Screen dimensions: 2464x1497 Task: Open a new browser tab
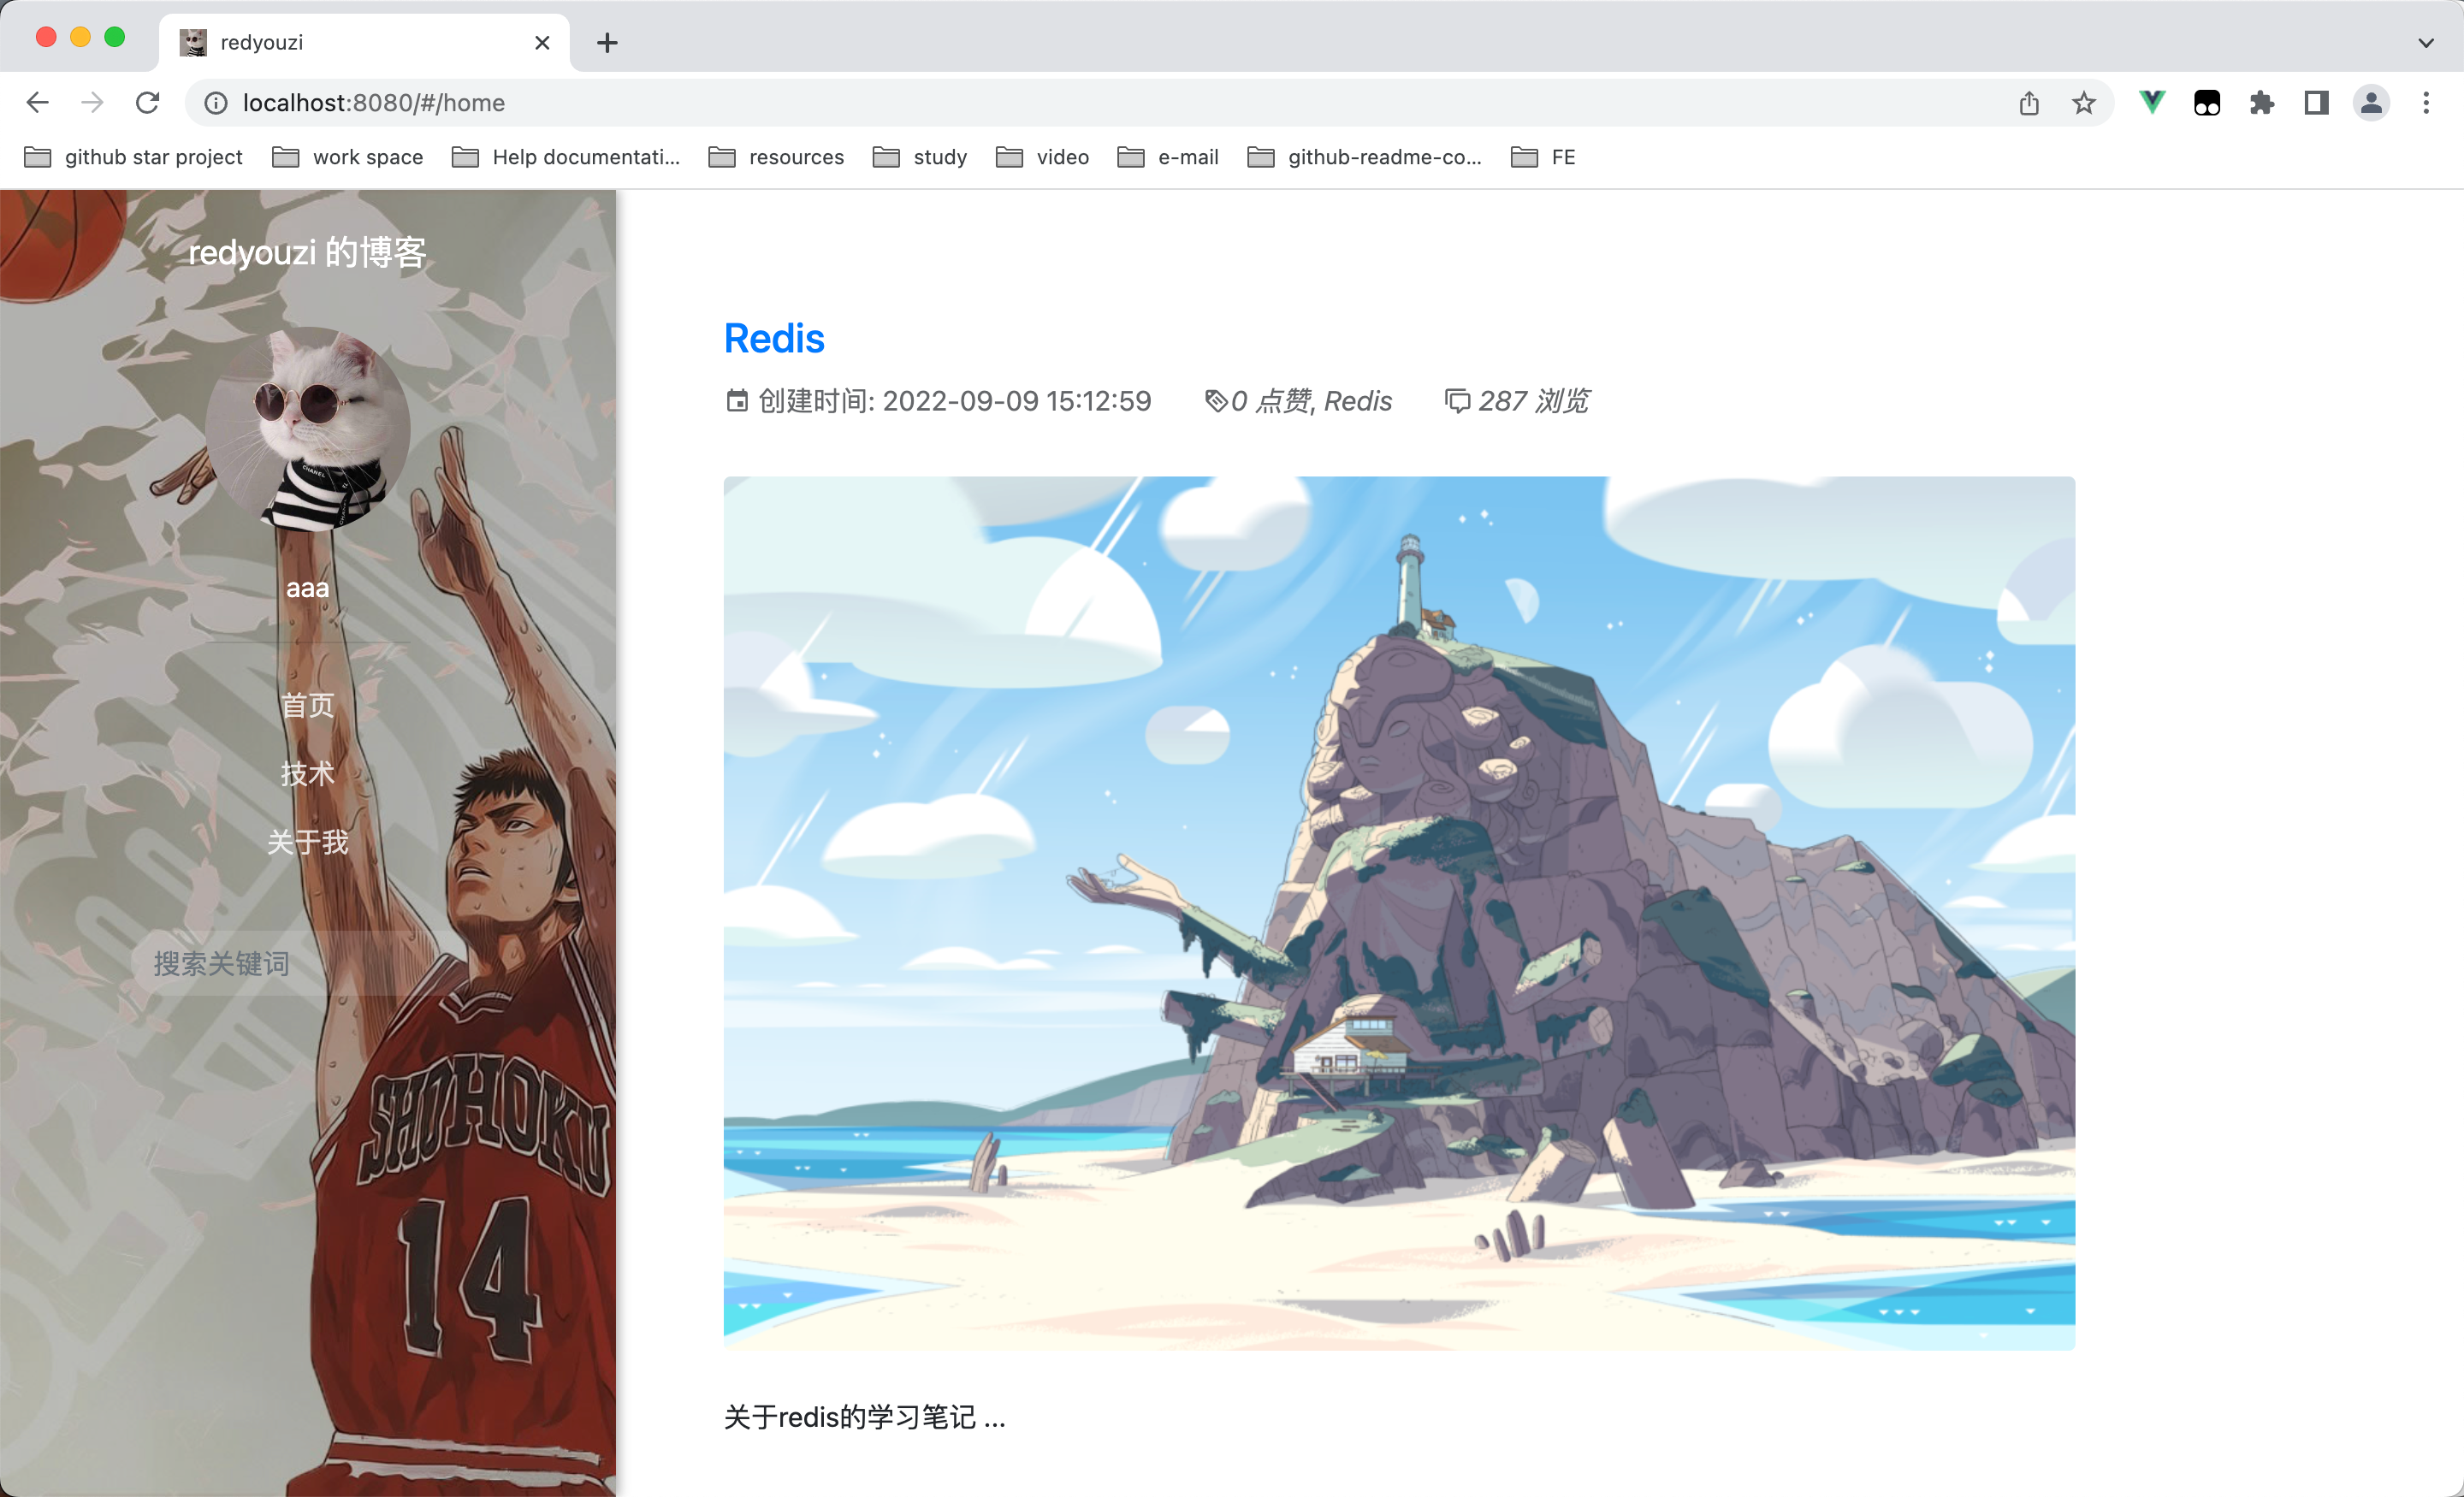coord(607,43)
